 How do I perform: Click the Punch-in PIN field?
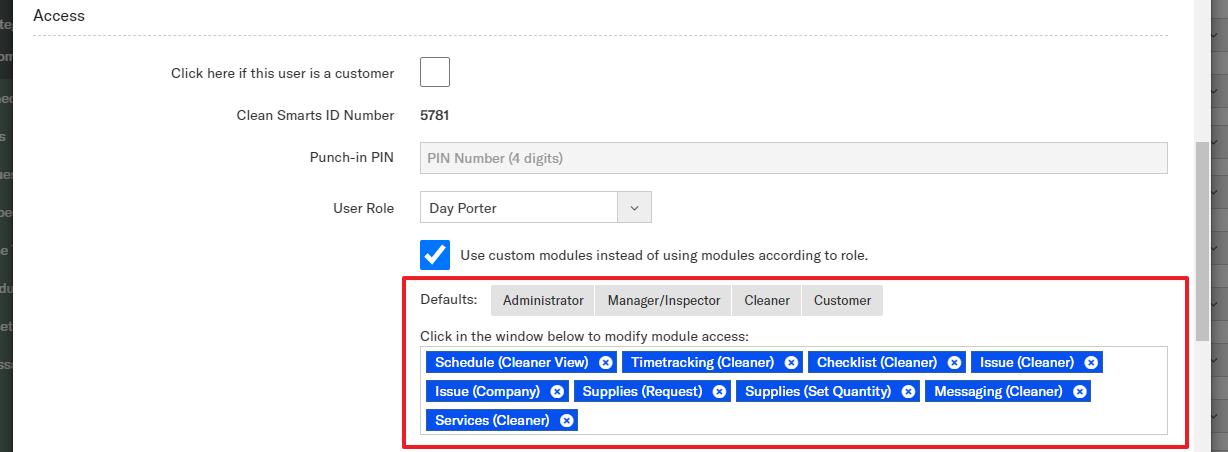coord(793,158)
